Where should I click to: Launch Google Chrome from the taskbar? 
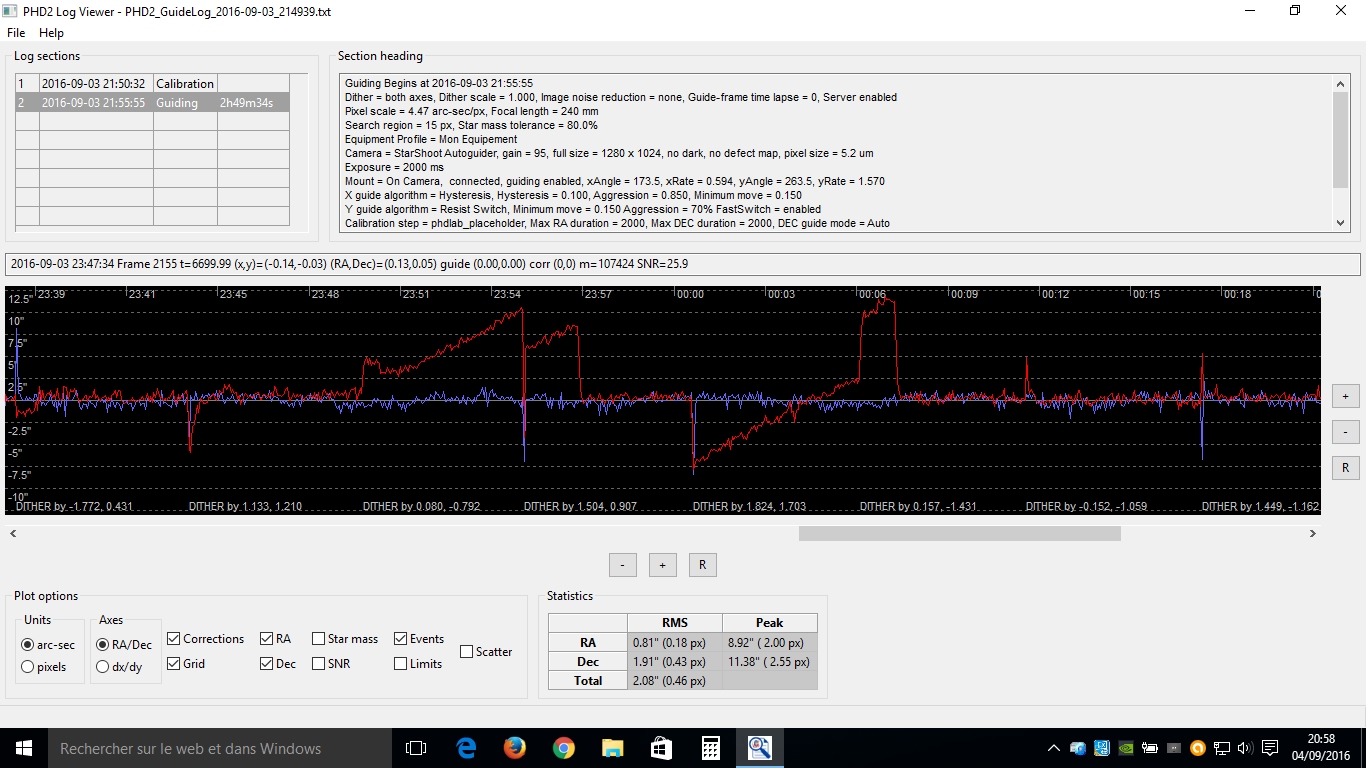pos(563,748)
